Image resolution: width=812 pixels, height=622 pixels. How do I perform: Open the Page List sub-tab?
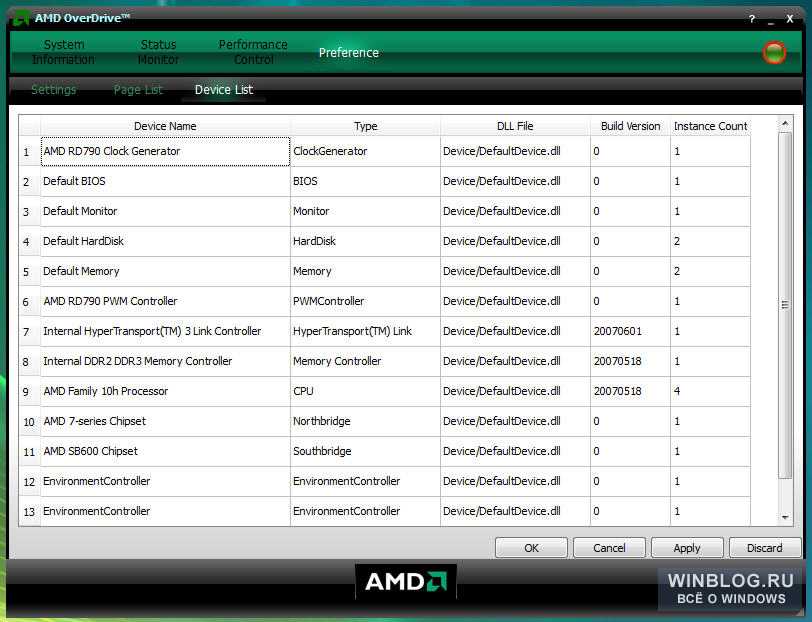click(138, 90)
